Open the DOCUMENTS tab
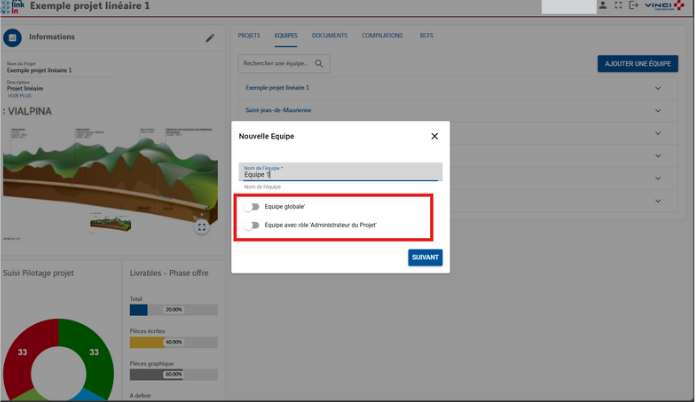Screen dimensions: 696x402 (x=329, y=36)
